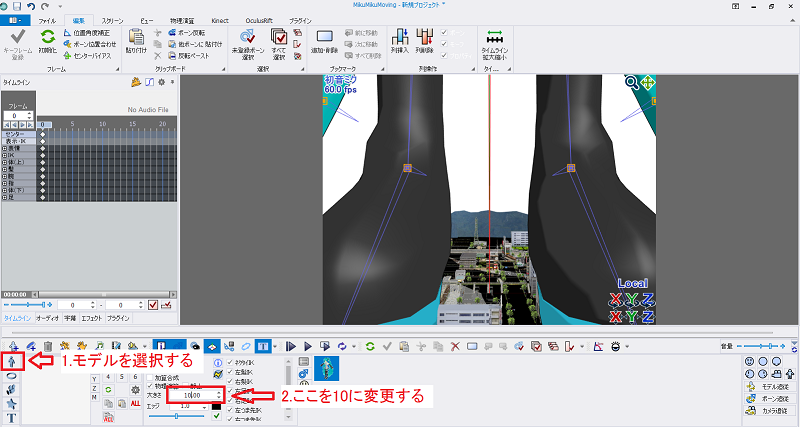
Task: Click すべて選択 icon in ribbon
Action: (279, 37)
